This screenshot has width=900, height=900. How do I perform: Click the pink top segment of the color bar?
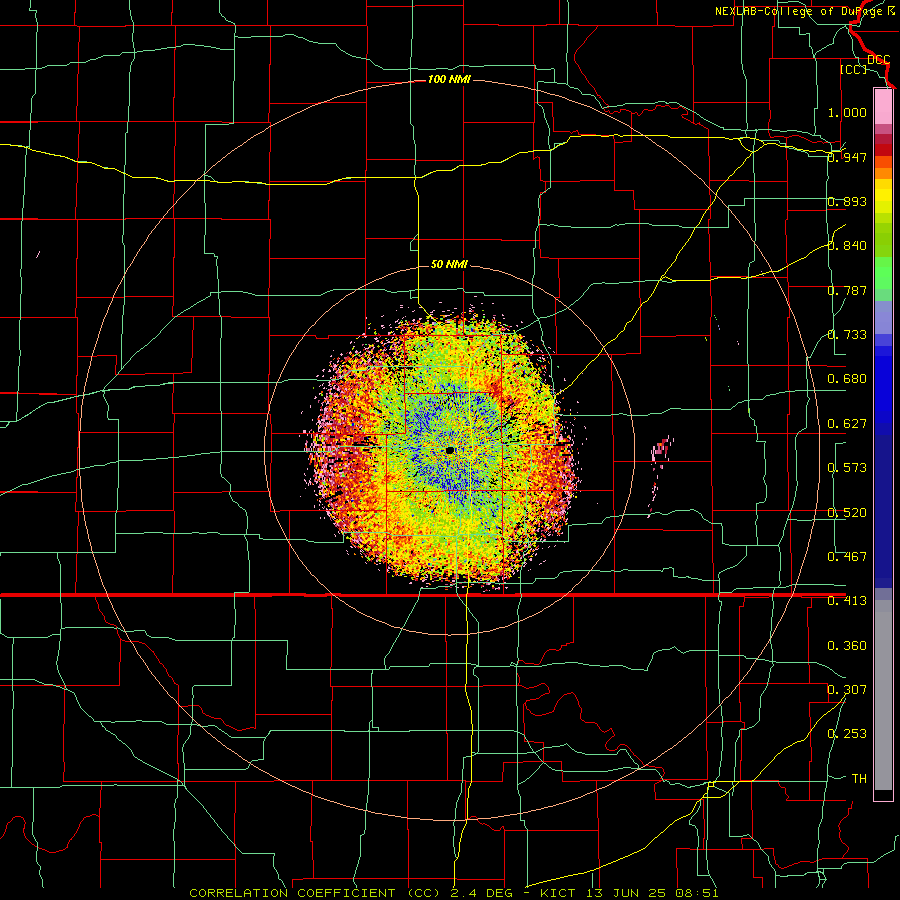(883, 107)
